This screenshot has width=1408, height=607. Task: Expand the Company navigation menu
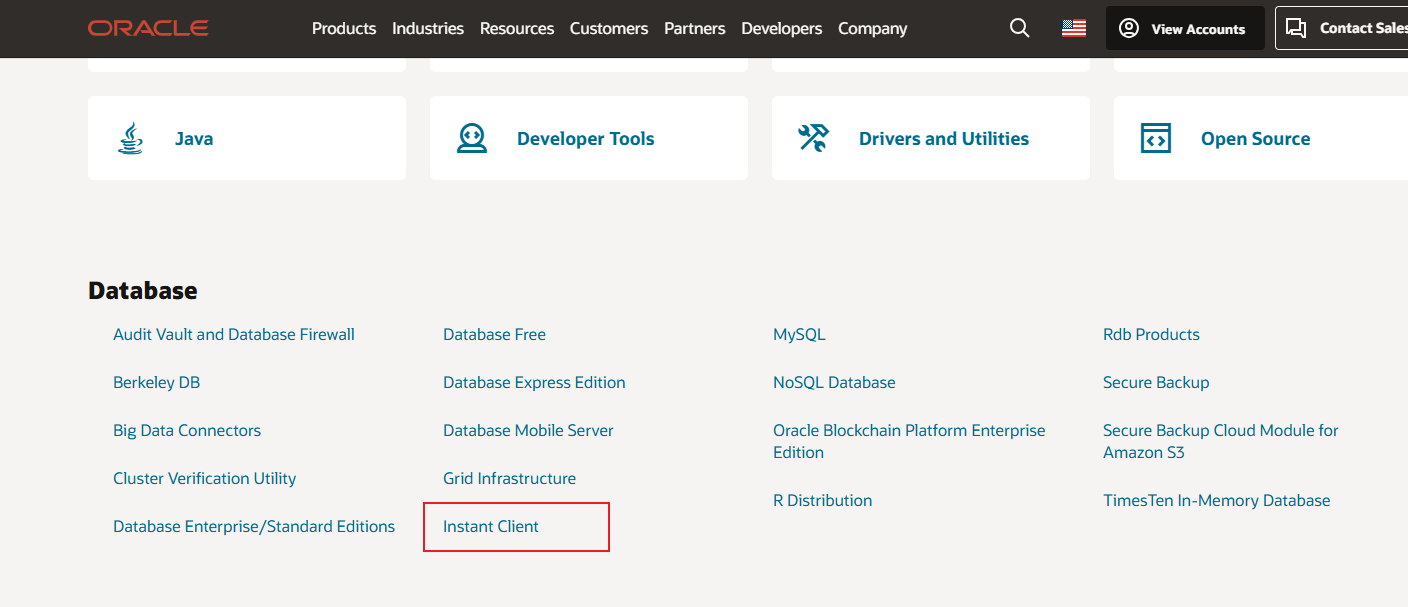(x=872, y=28)
